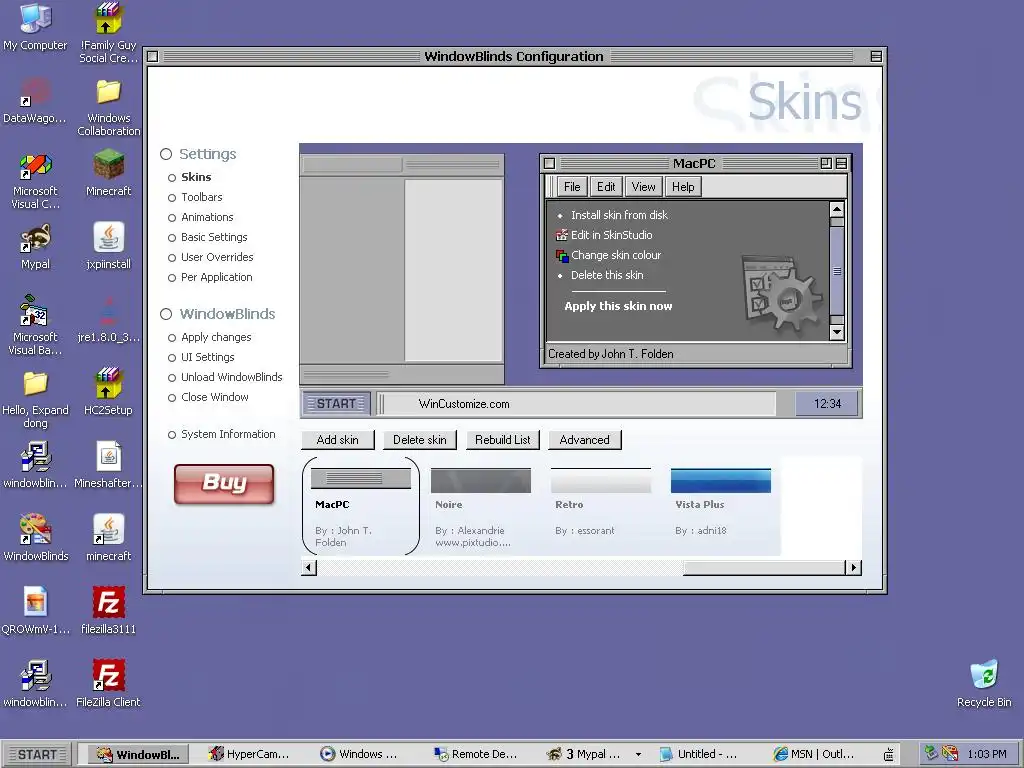Click Apply this skin now
1024x768 pixels.
[618, 306]
